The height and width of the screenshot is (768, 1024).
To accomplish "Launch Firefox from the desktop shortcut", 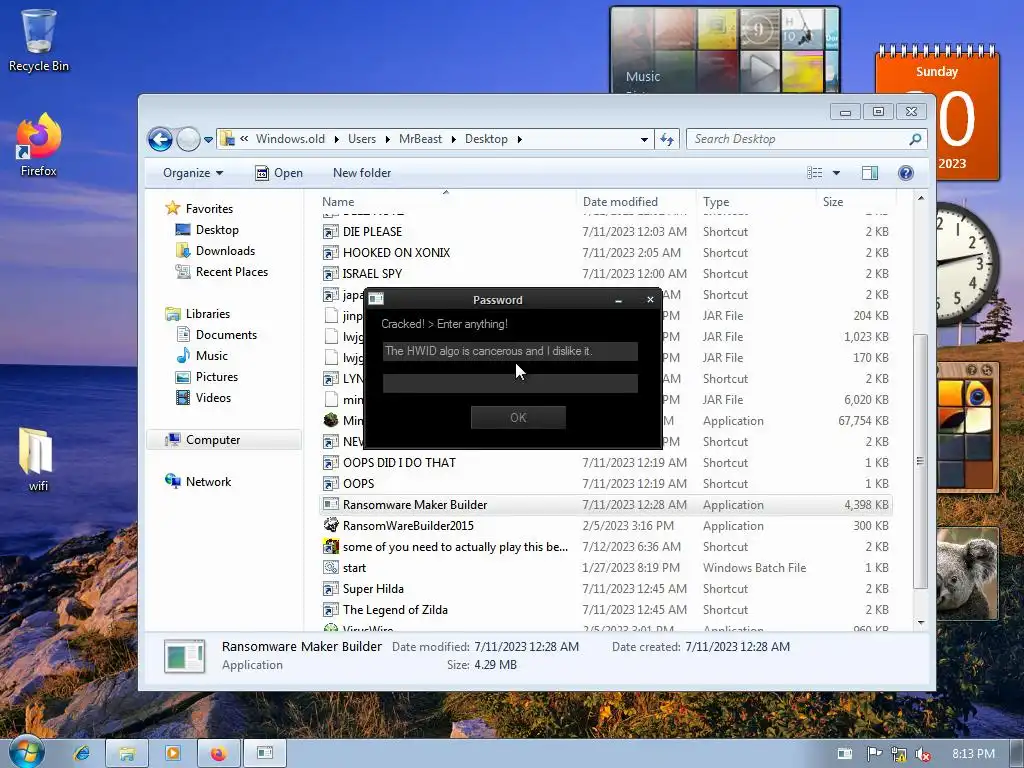I will (39, 145).
